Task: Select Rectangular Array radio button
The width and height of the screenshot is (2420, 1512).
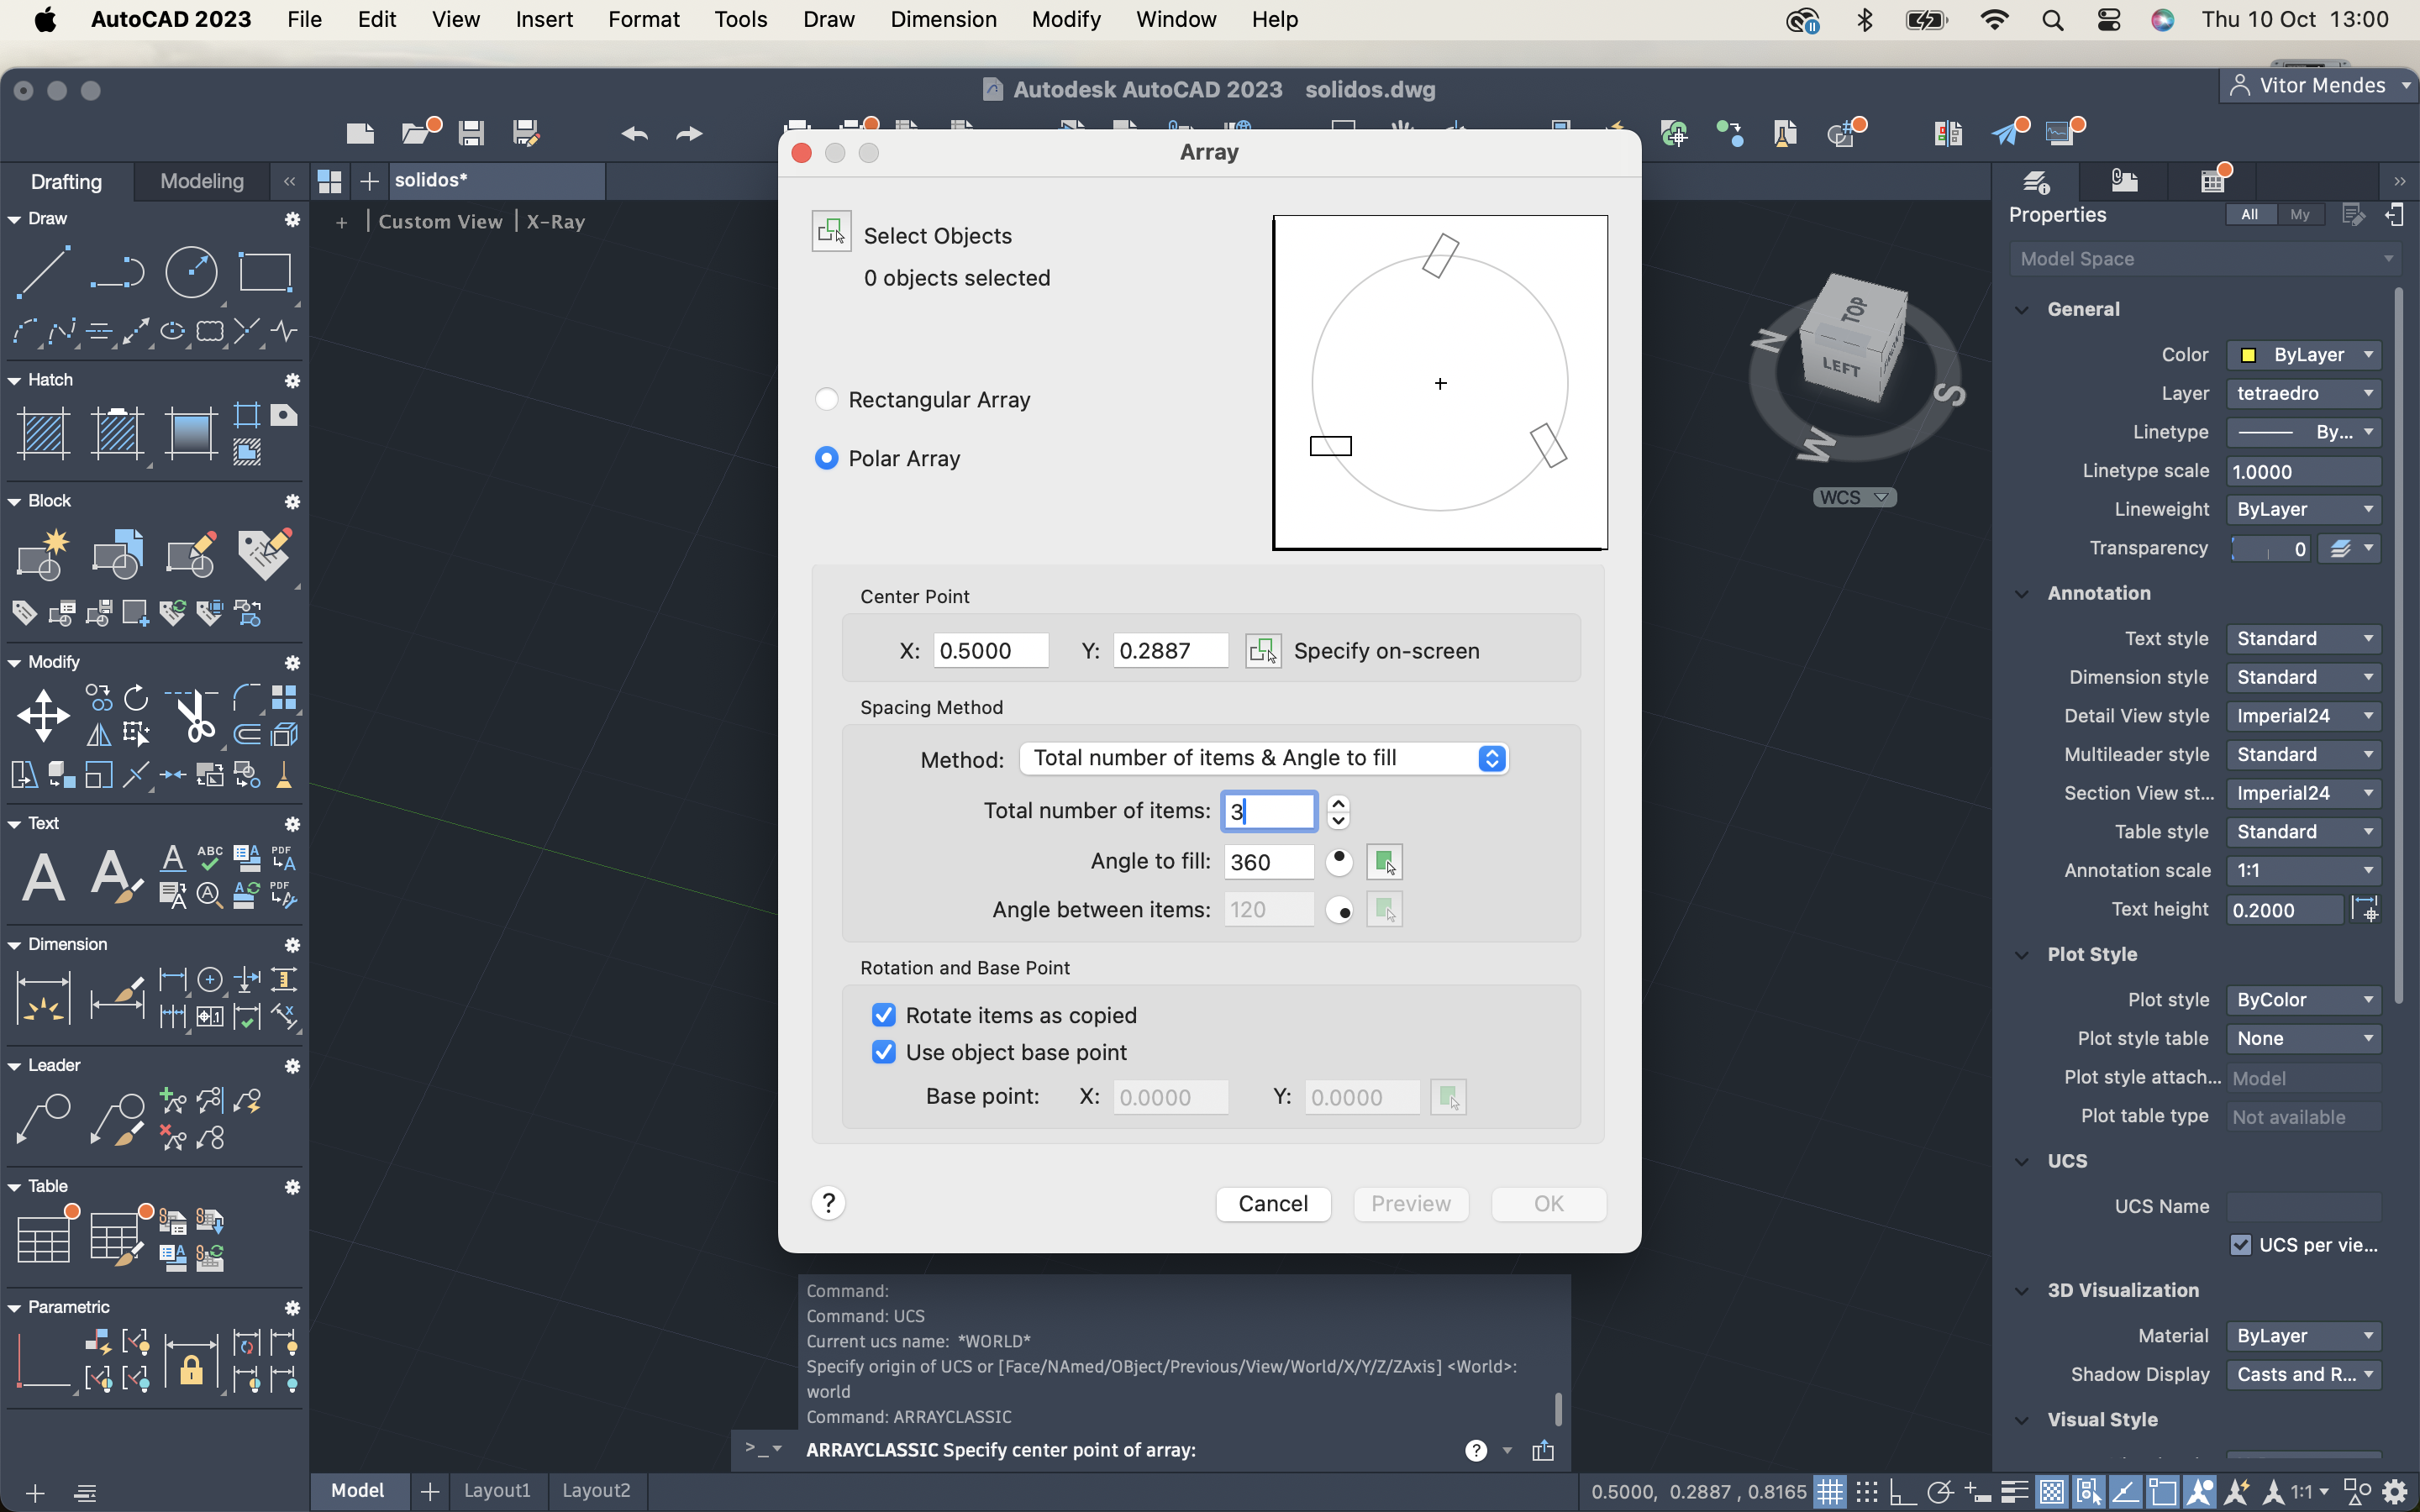Action: click(x=826, y=400)
